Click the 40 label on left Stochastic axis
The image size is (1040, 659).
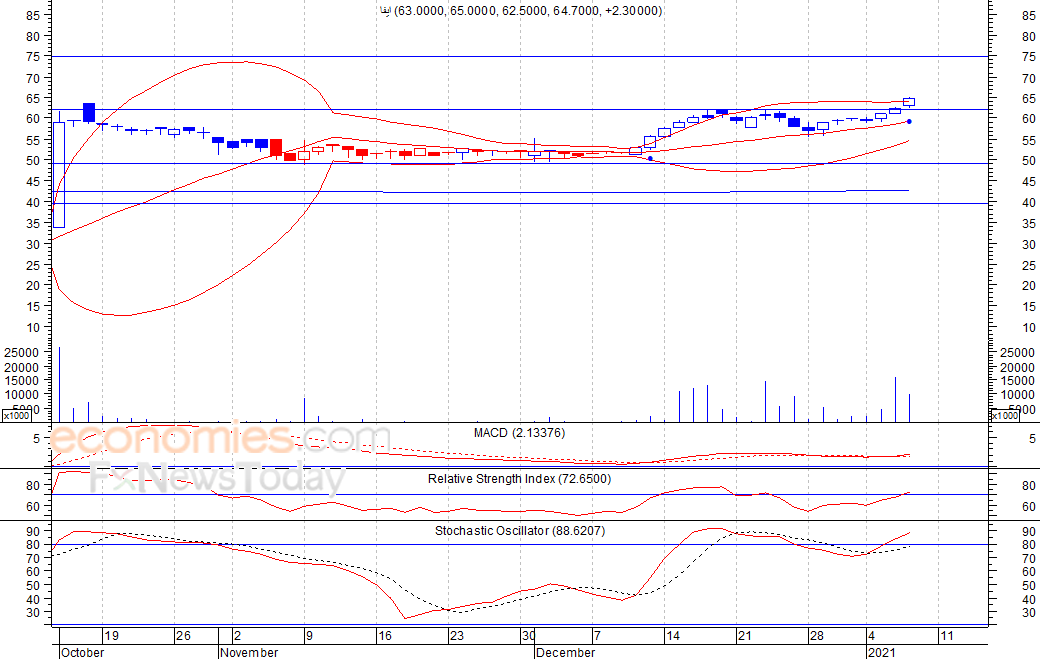coord(32,599)
